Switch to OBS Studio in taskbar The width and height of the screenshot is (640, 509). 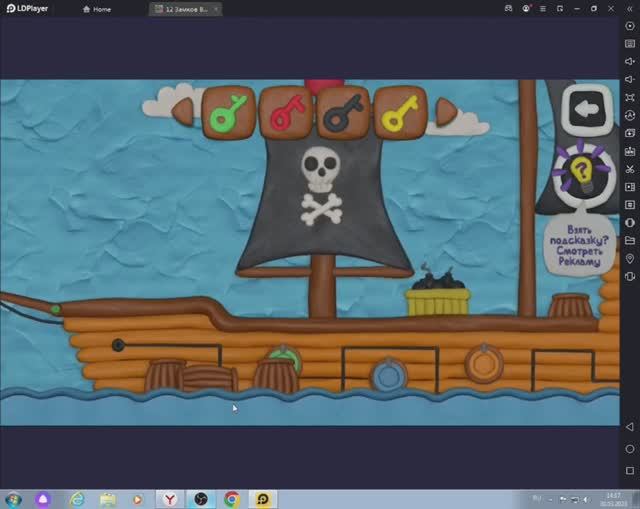(x=201, y=499)
